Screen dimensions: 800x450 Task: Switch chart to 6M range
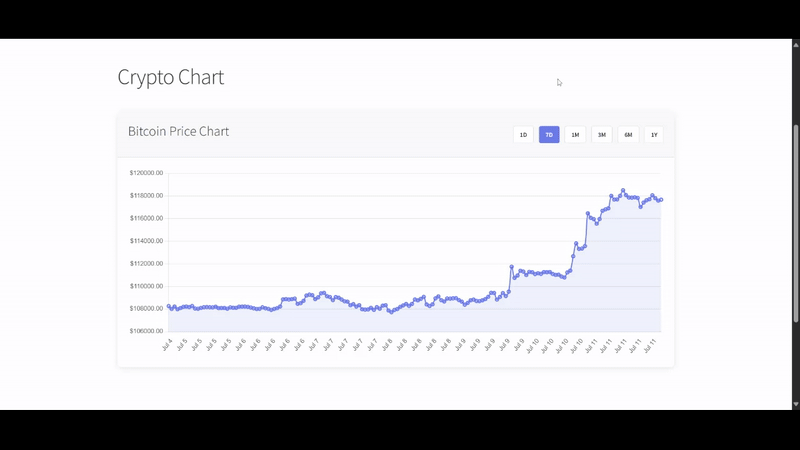click(628, 135)
